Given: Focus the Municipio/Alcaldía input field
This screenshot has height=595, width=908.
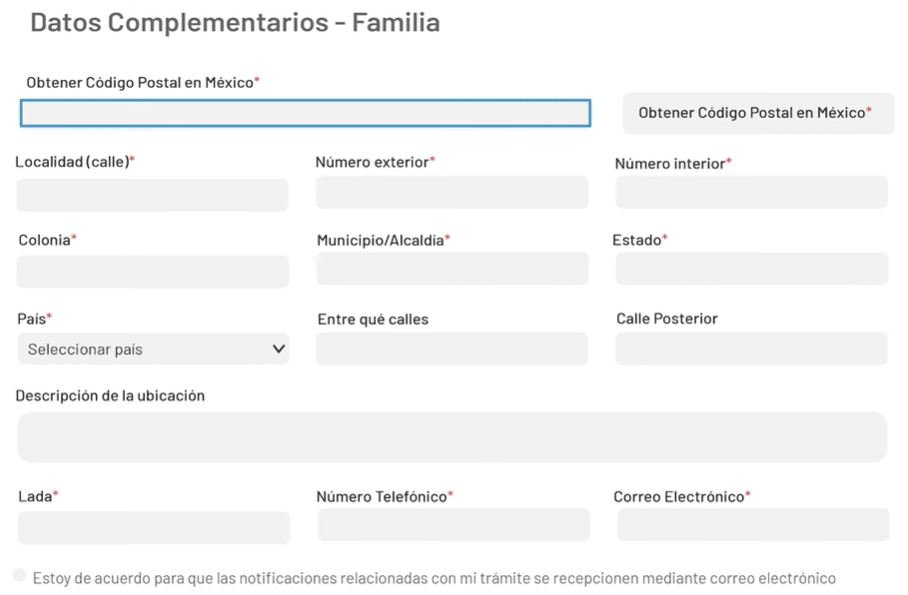Looking at the screenshot, I should pos(452,268).
